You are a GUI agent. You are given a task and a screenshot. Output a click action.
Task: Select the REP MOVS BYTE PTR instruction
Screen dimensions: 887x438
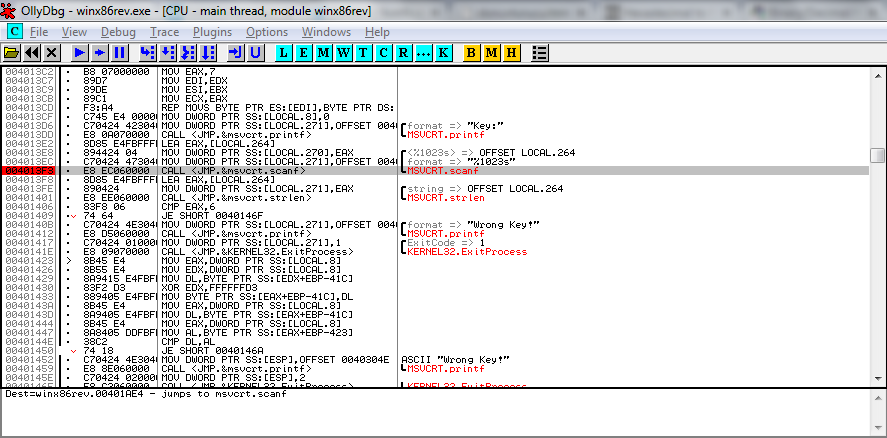point(277,108)
